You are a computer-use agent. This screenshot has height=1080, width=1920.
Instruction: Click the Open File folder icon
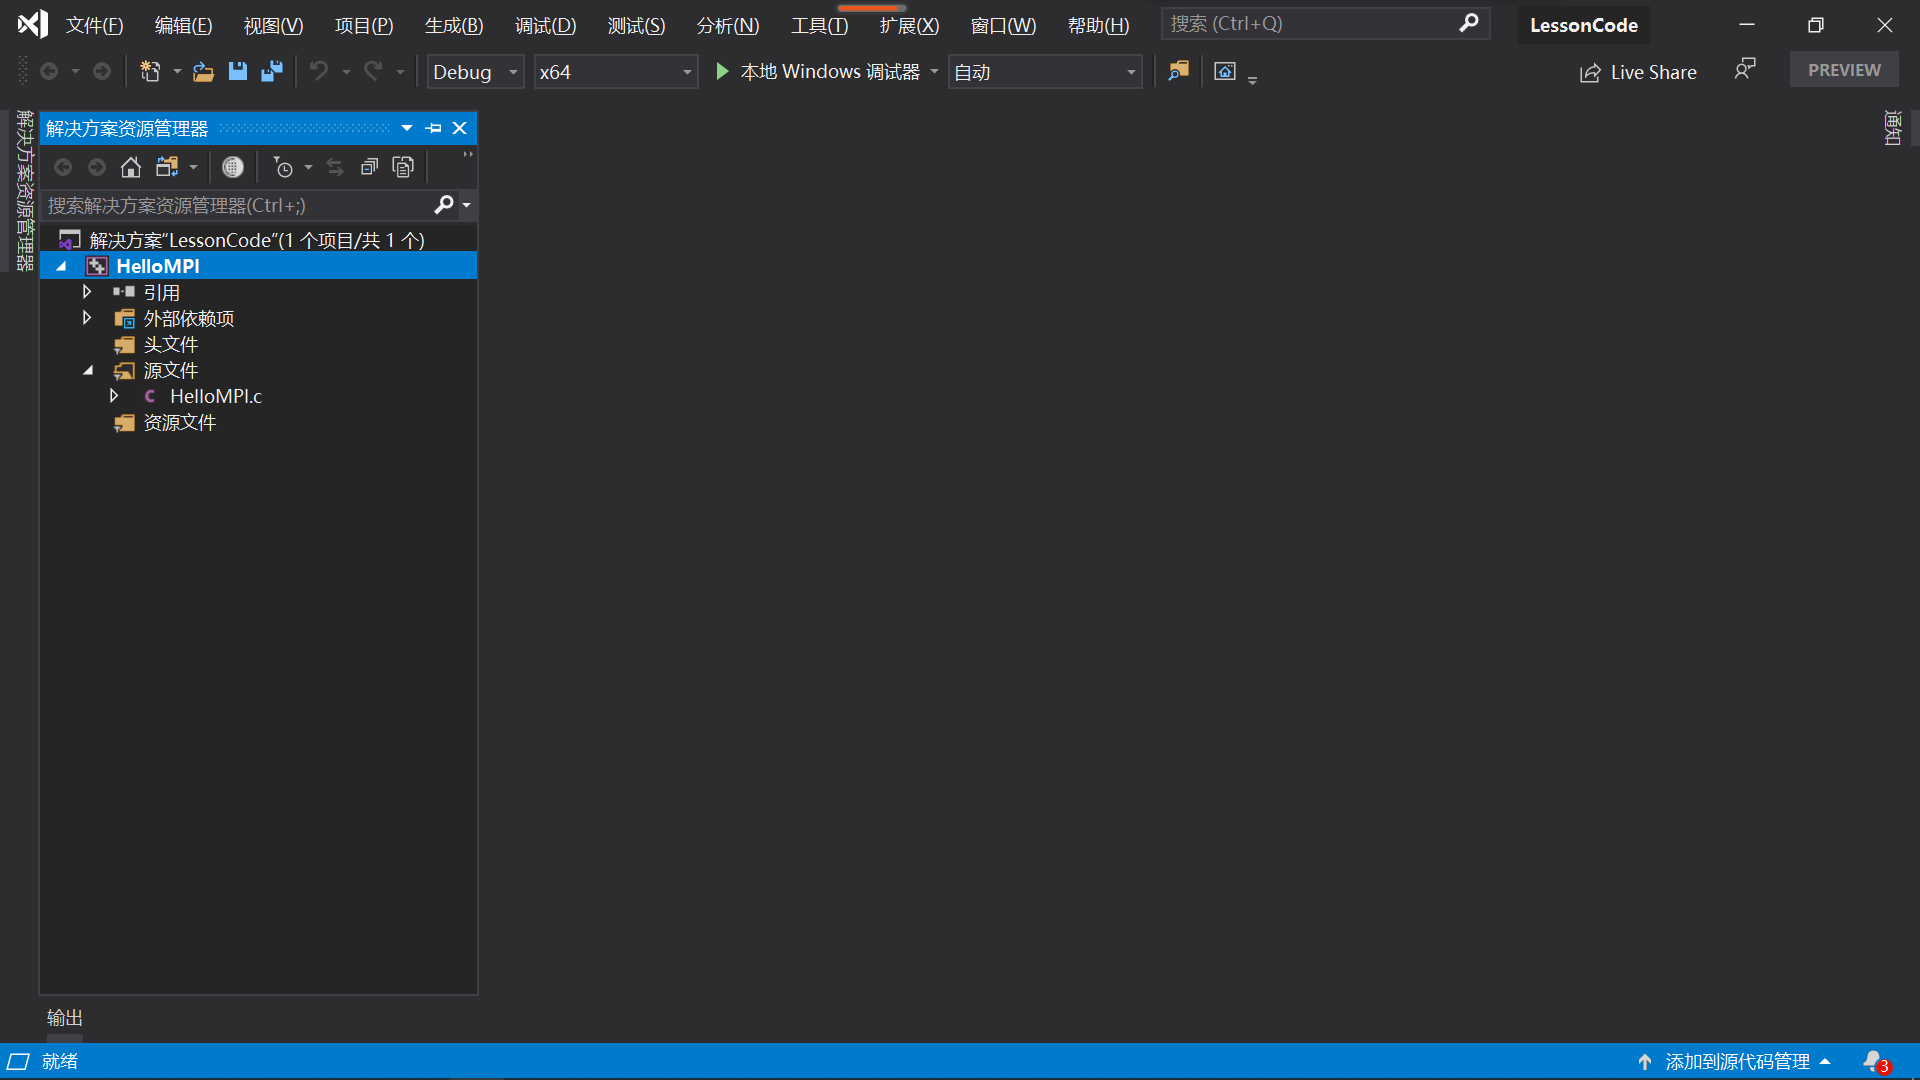[203, 71]
